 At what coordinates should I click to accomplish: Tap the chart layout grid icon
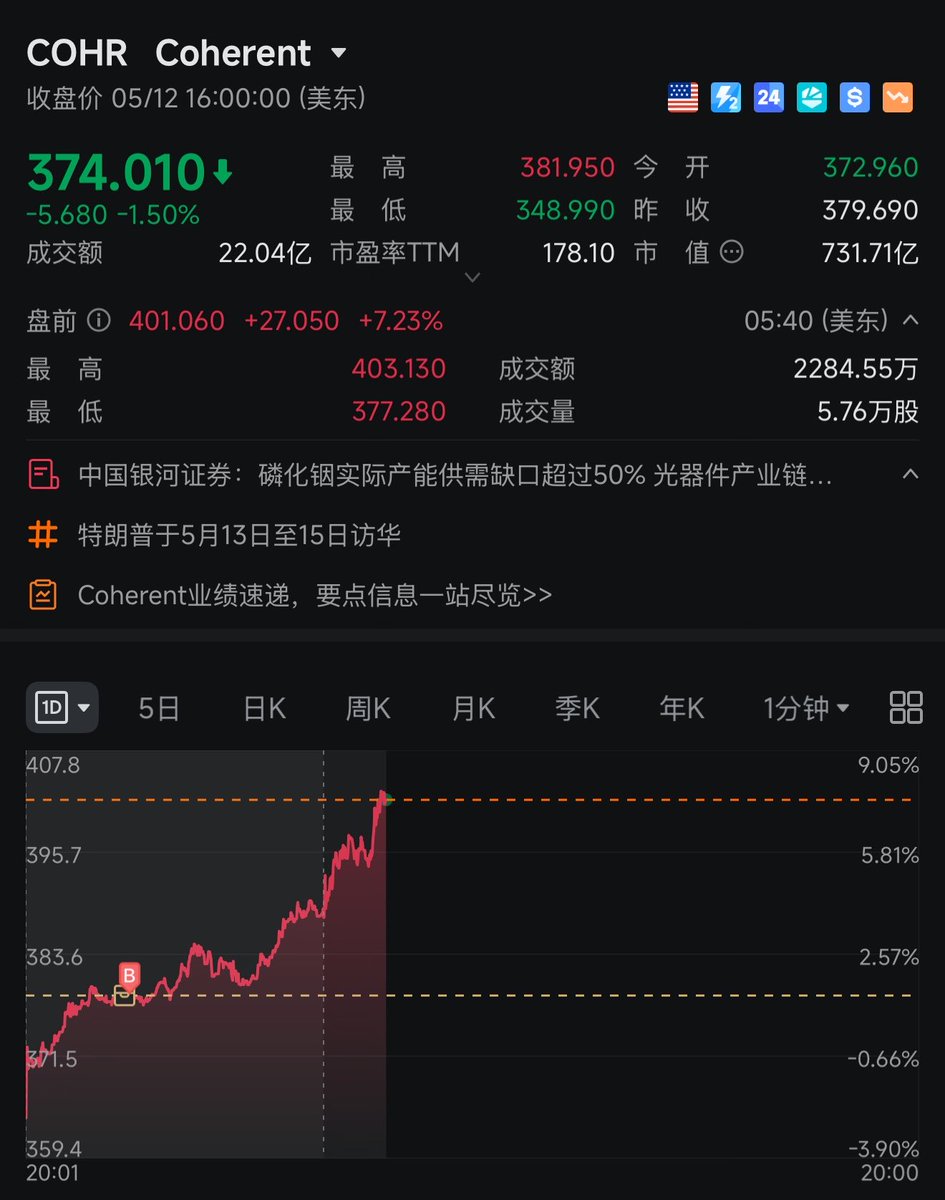(x=905, y=707)
